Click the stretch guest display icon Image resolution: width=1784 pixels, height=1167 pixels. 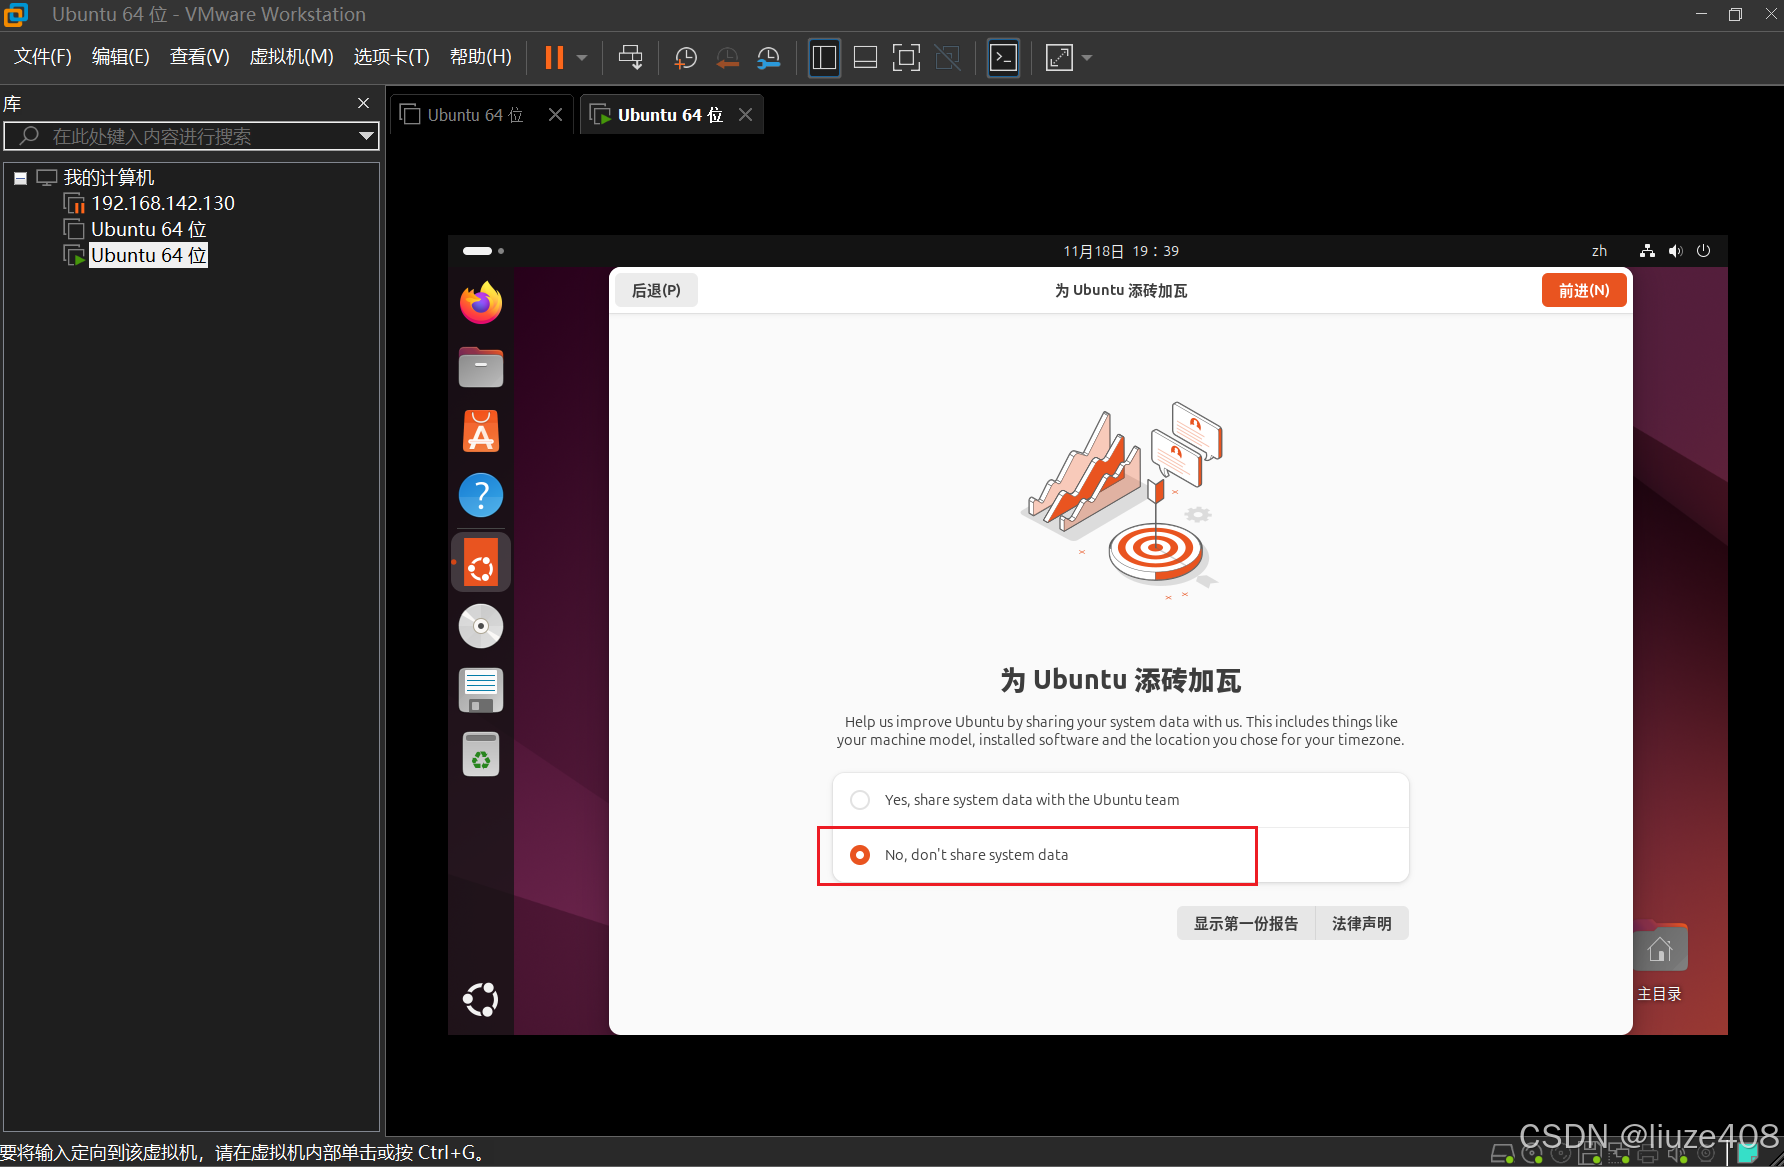click(1059, 58)
